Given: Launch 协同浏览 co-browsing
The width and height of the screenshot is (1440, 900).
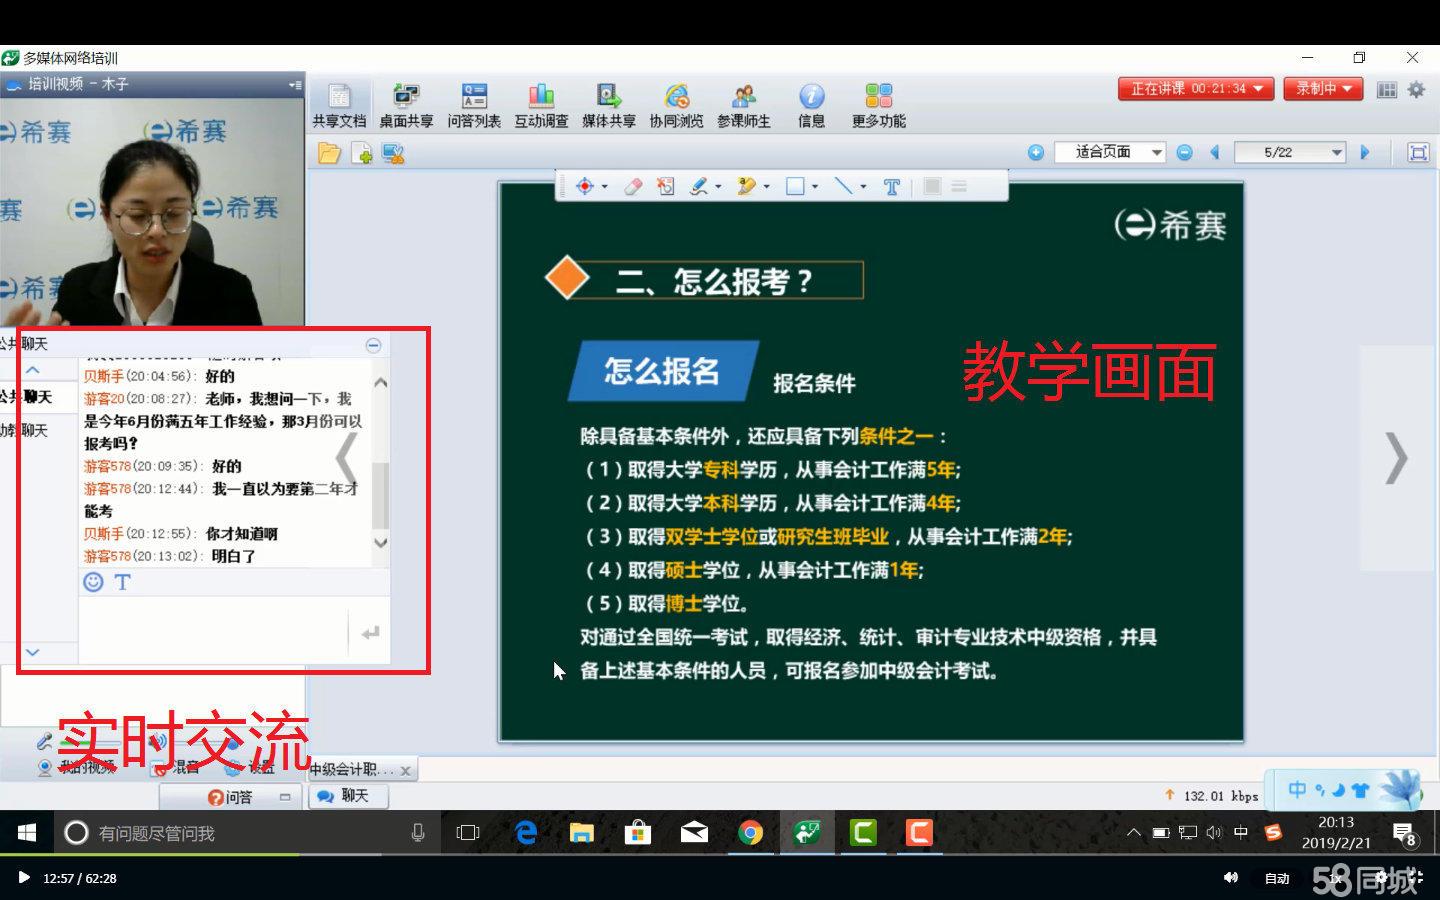Looking at the screenshot, I should coord(676,105).
